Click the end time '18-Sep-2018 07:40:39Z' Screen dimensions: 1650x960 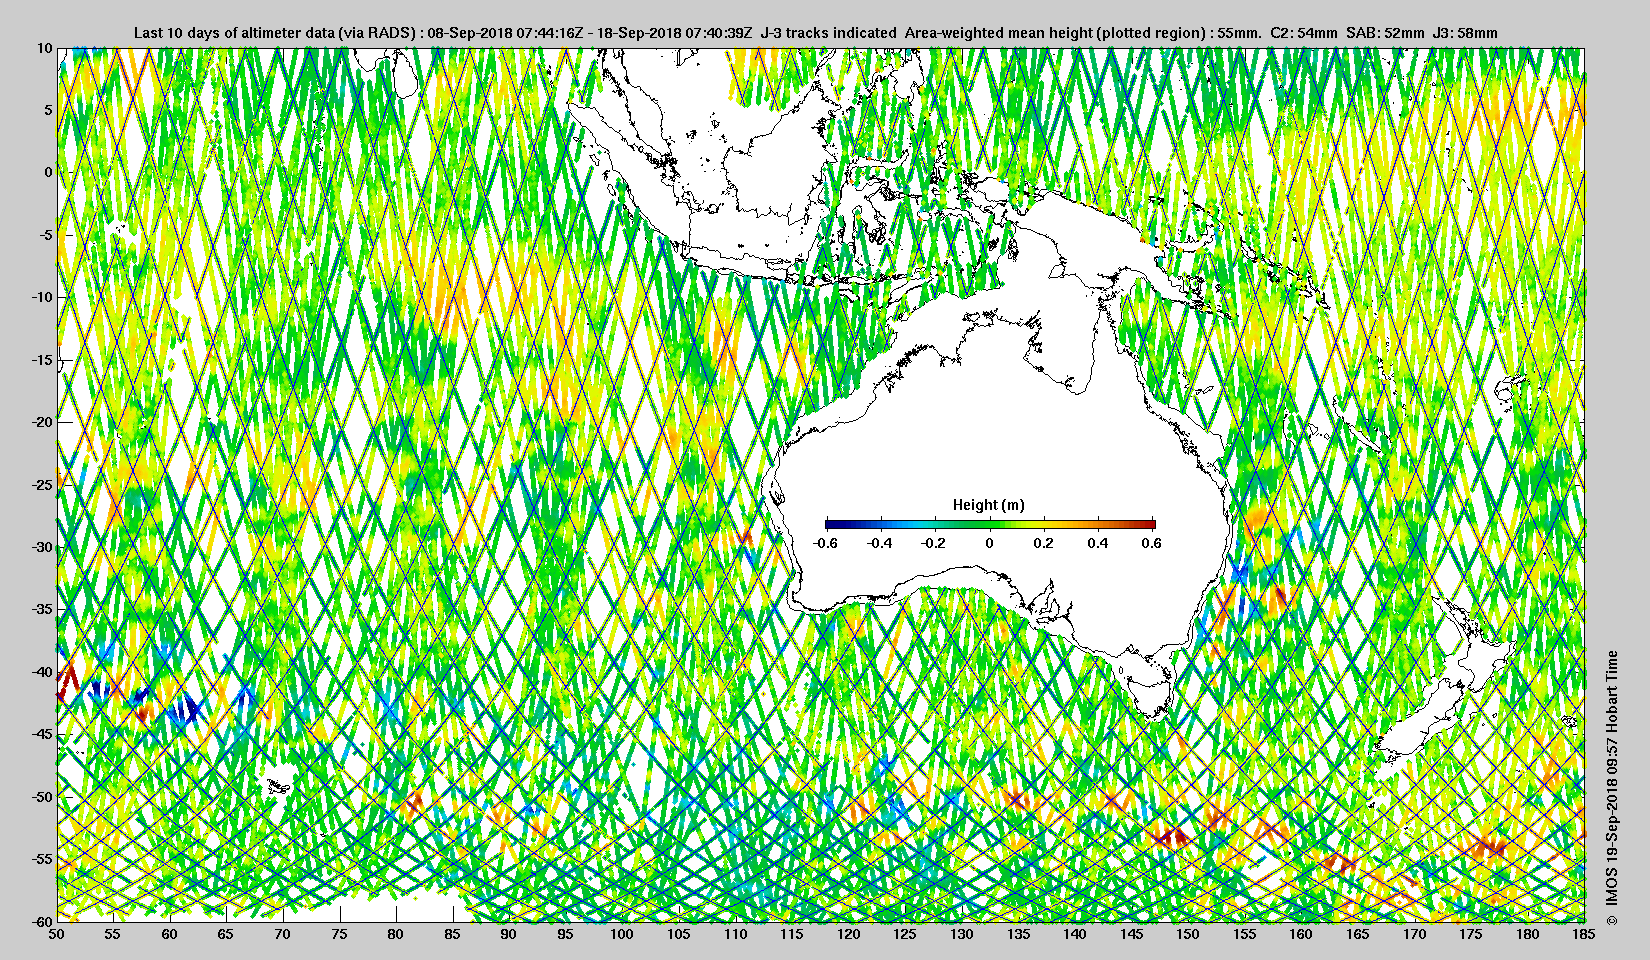675,33
